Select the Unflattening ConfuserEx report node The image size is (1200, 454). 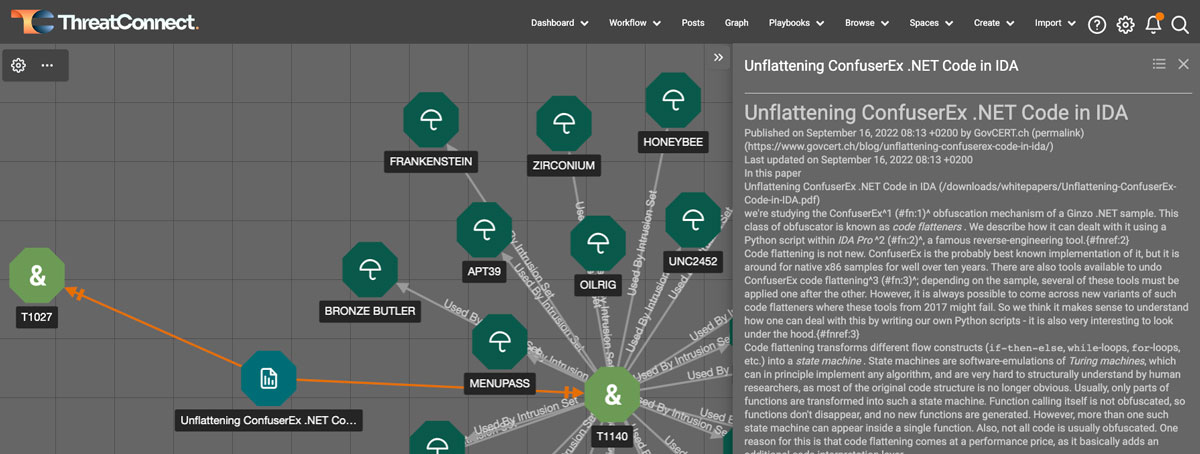(269, 379)
